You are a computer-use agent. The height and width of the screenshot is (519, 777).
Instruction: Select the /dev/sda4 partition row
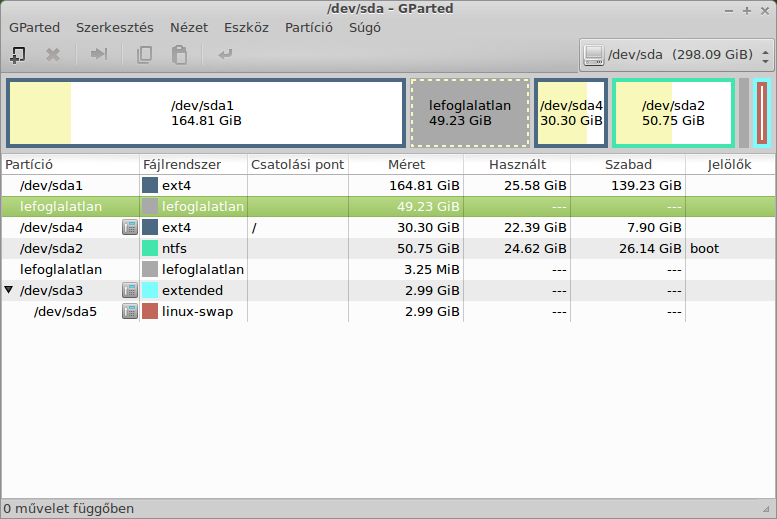pyautogui.click(x=388, y=228)
